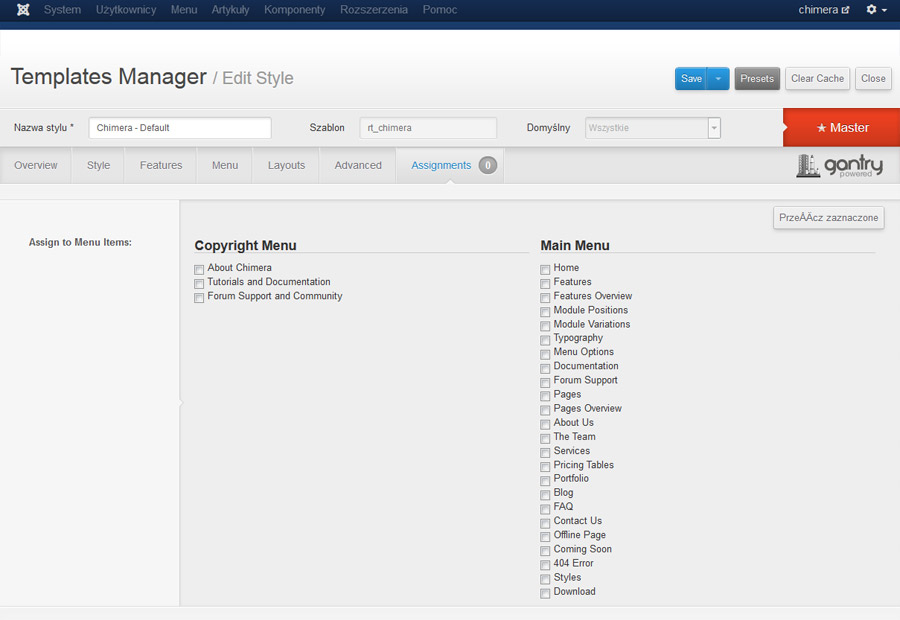Open the Pomoc menu
The height and width of the screenshot is (620, 900).
(440, 10)
